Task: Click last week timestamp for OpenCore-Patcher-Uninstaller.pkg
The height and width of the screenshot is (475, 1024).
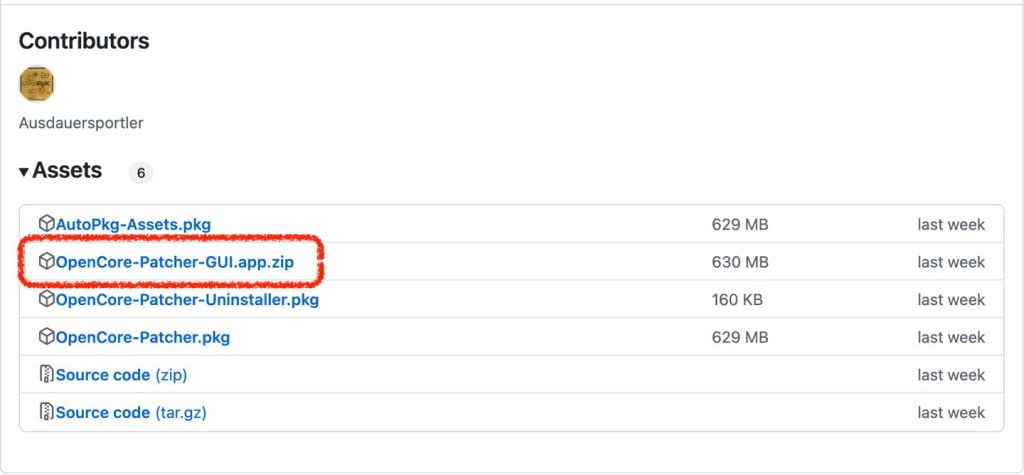Action: 951,300
